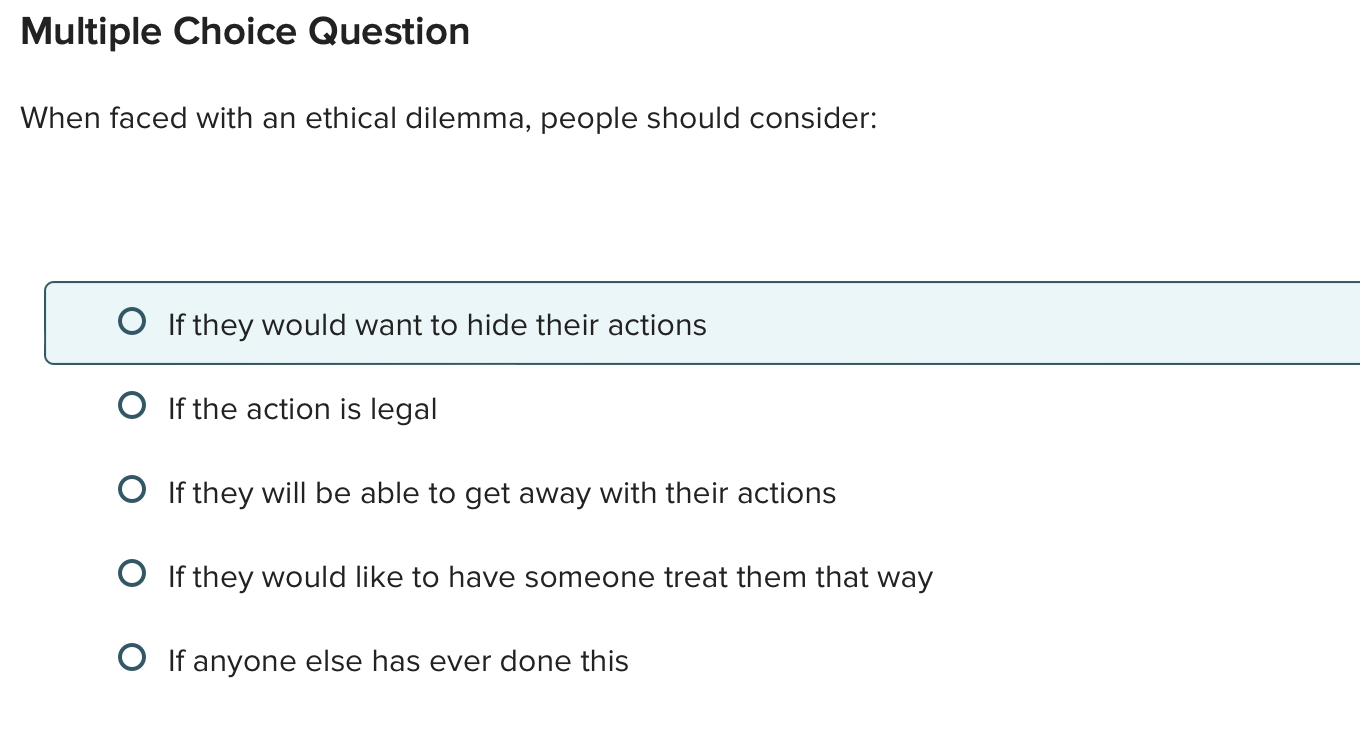Screen dimensions: 1360x740
Task: Click the question prompt text about ethical dilemmas
Action: click(x=449, y=118)
